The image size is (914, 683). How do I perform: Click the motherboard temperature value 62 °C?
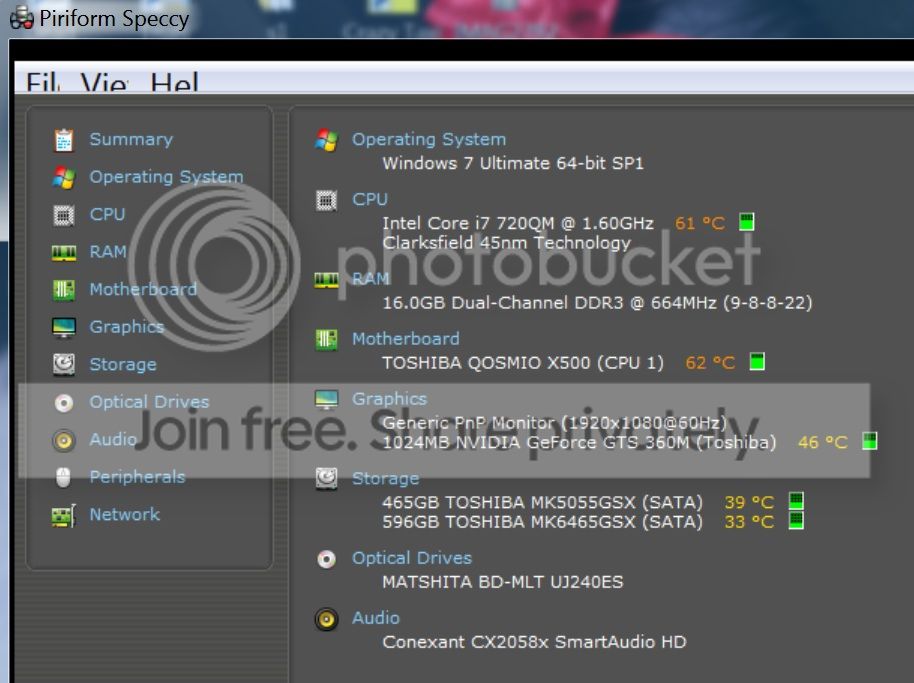710,362
